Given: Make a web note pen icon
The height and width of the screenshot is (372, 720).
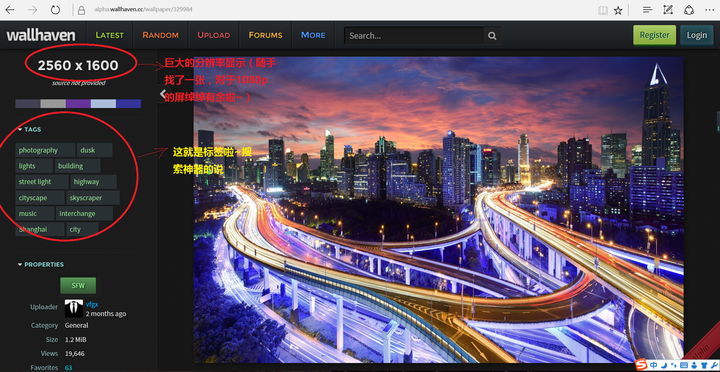Looking at the screenshot, I should click(668, 10).
